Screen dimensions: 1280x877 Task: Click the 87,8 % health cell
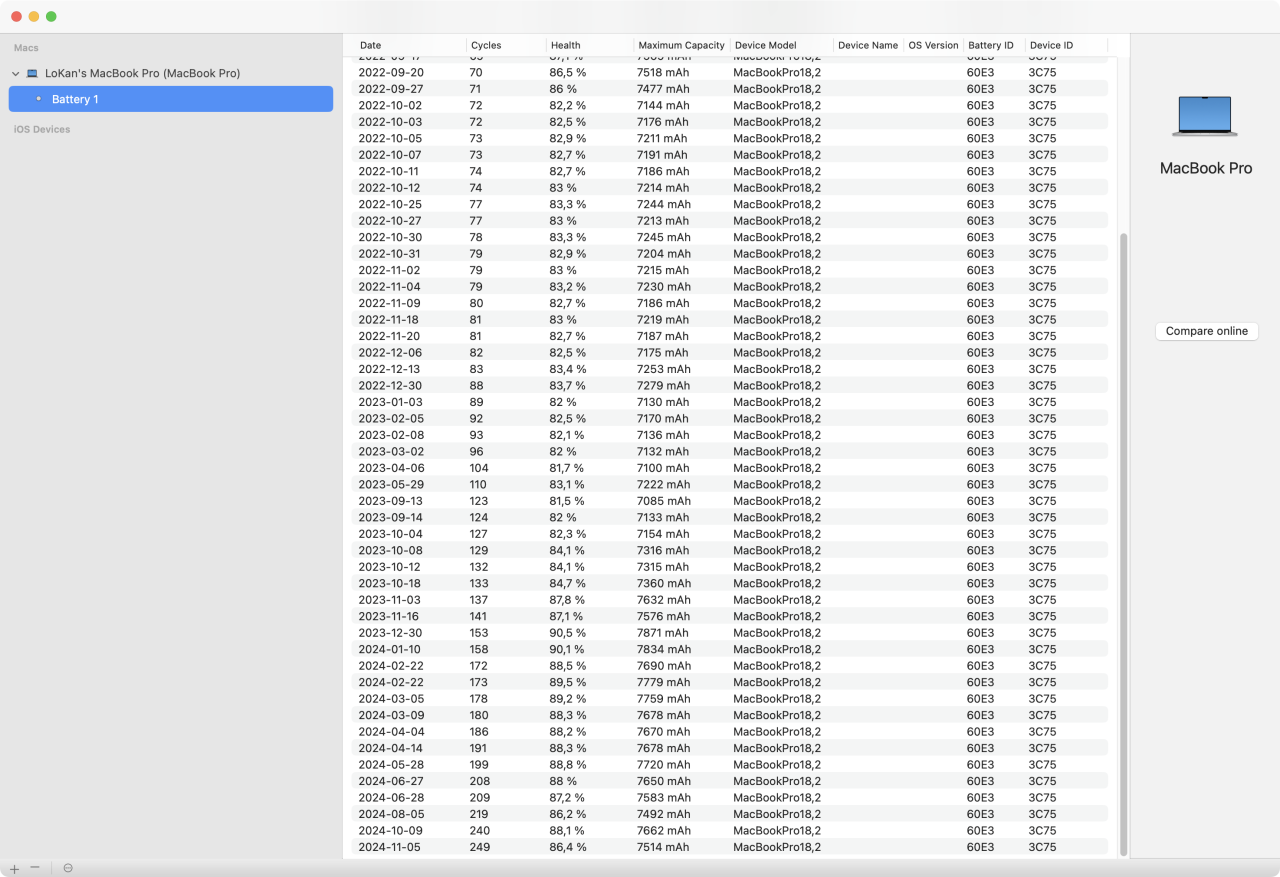[x=568, y=600]
